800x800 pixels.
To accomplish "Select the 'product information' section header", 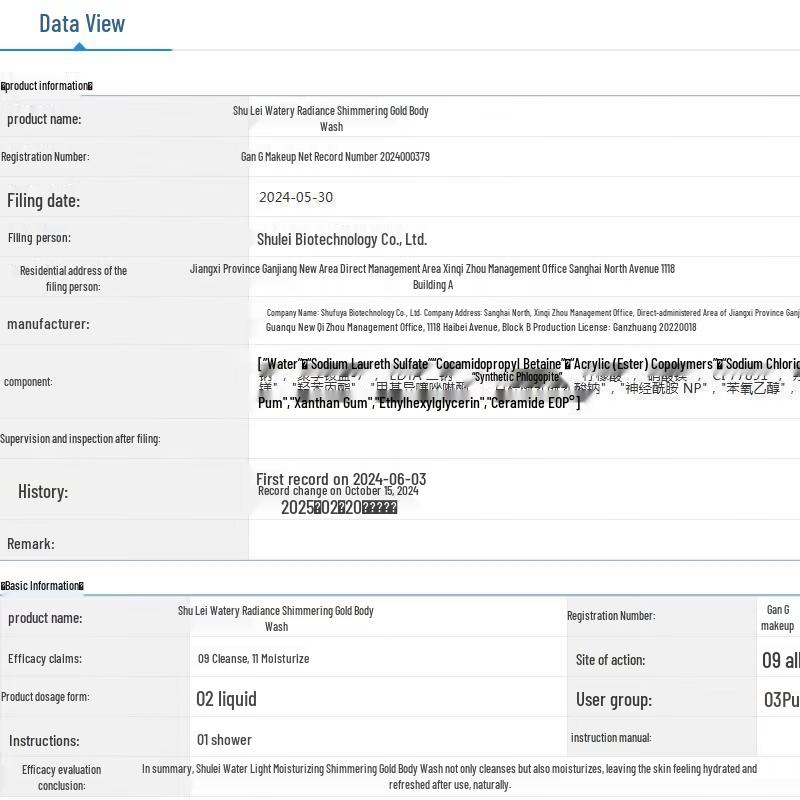I will (x=46, y=86).
